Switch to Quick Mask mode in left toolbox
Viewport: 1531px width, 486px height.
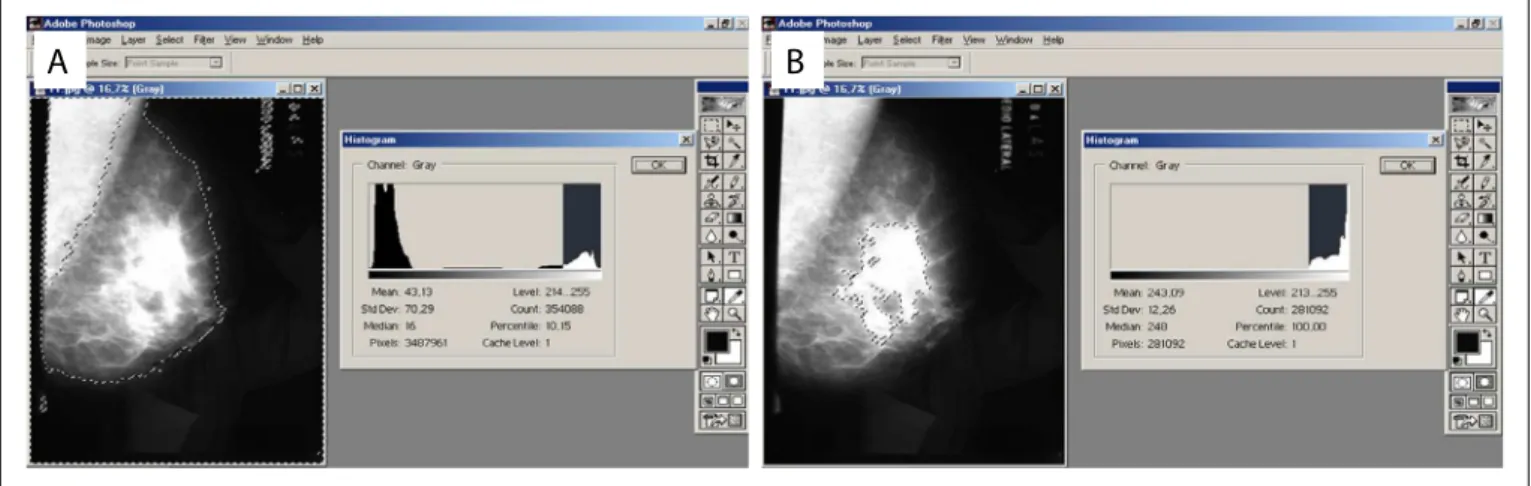(x=734, y=382)
